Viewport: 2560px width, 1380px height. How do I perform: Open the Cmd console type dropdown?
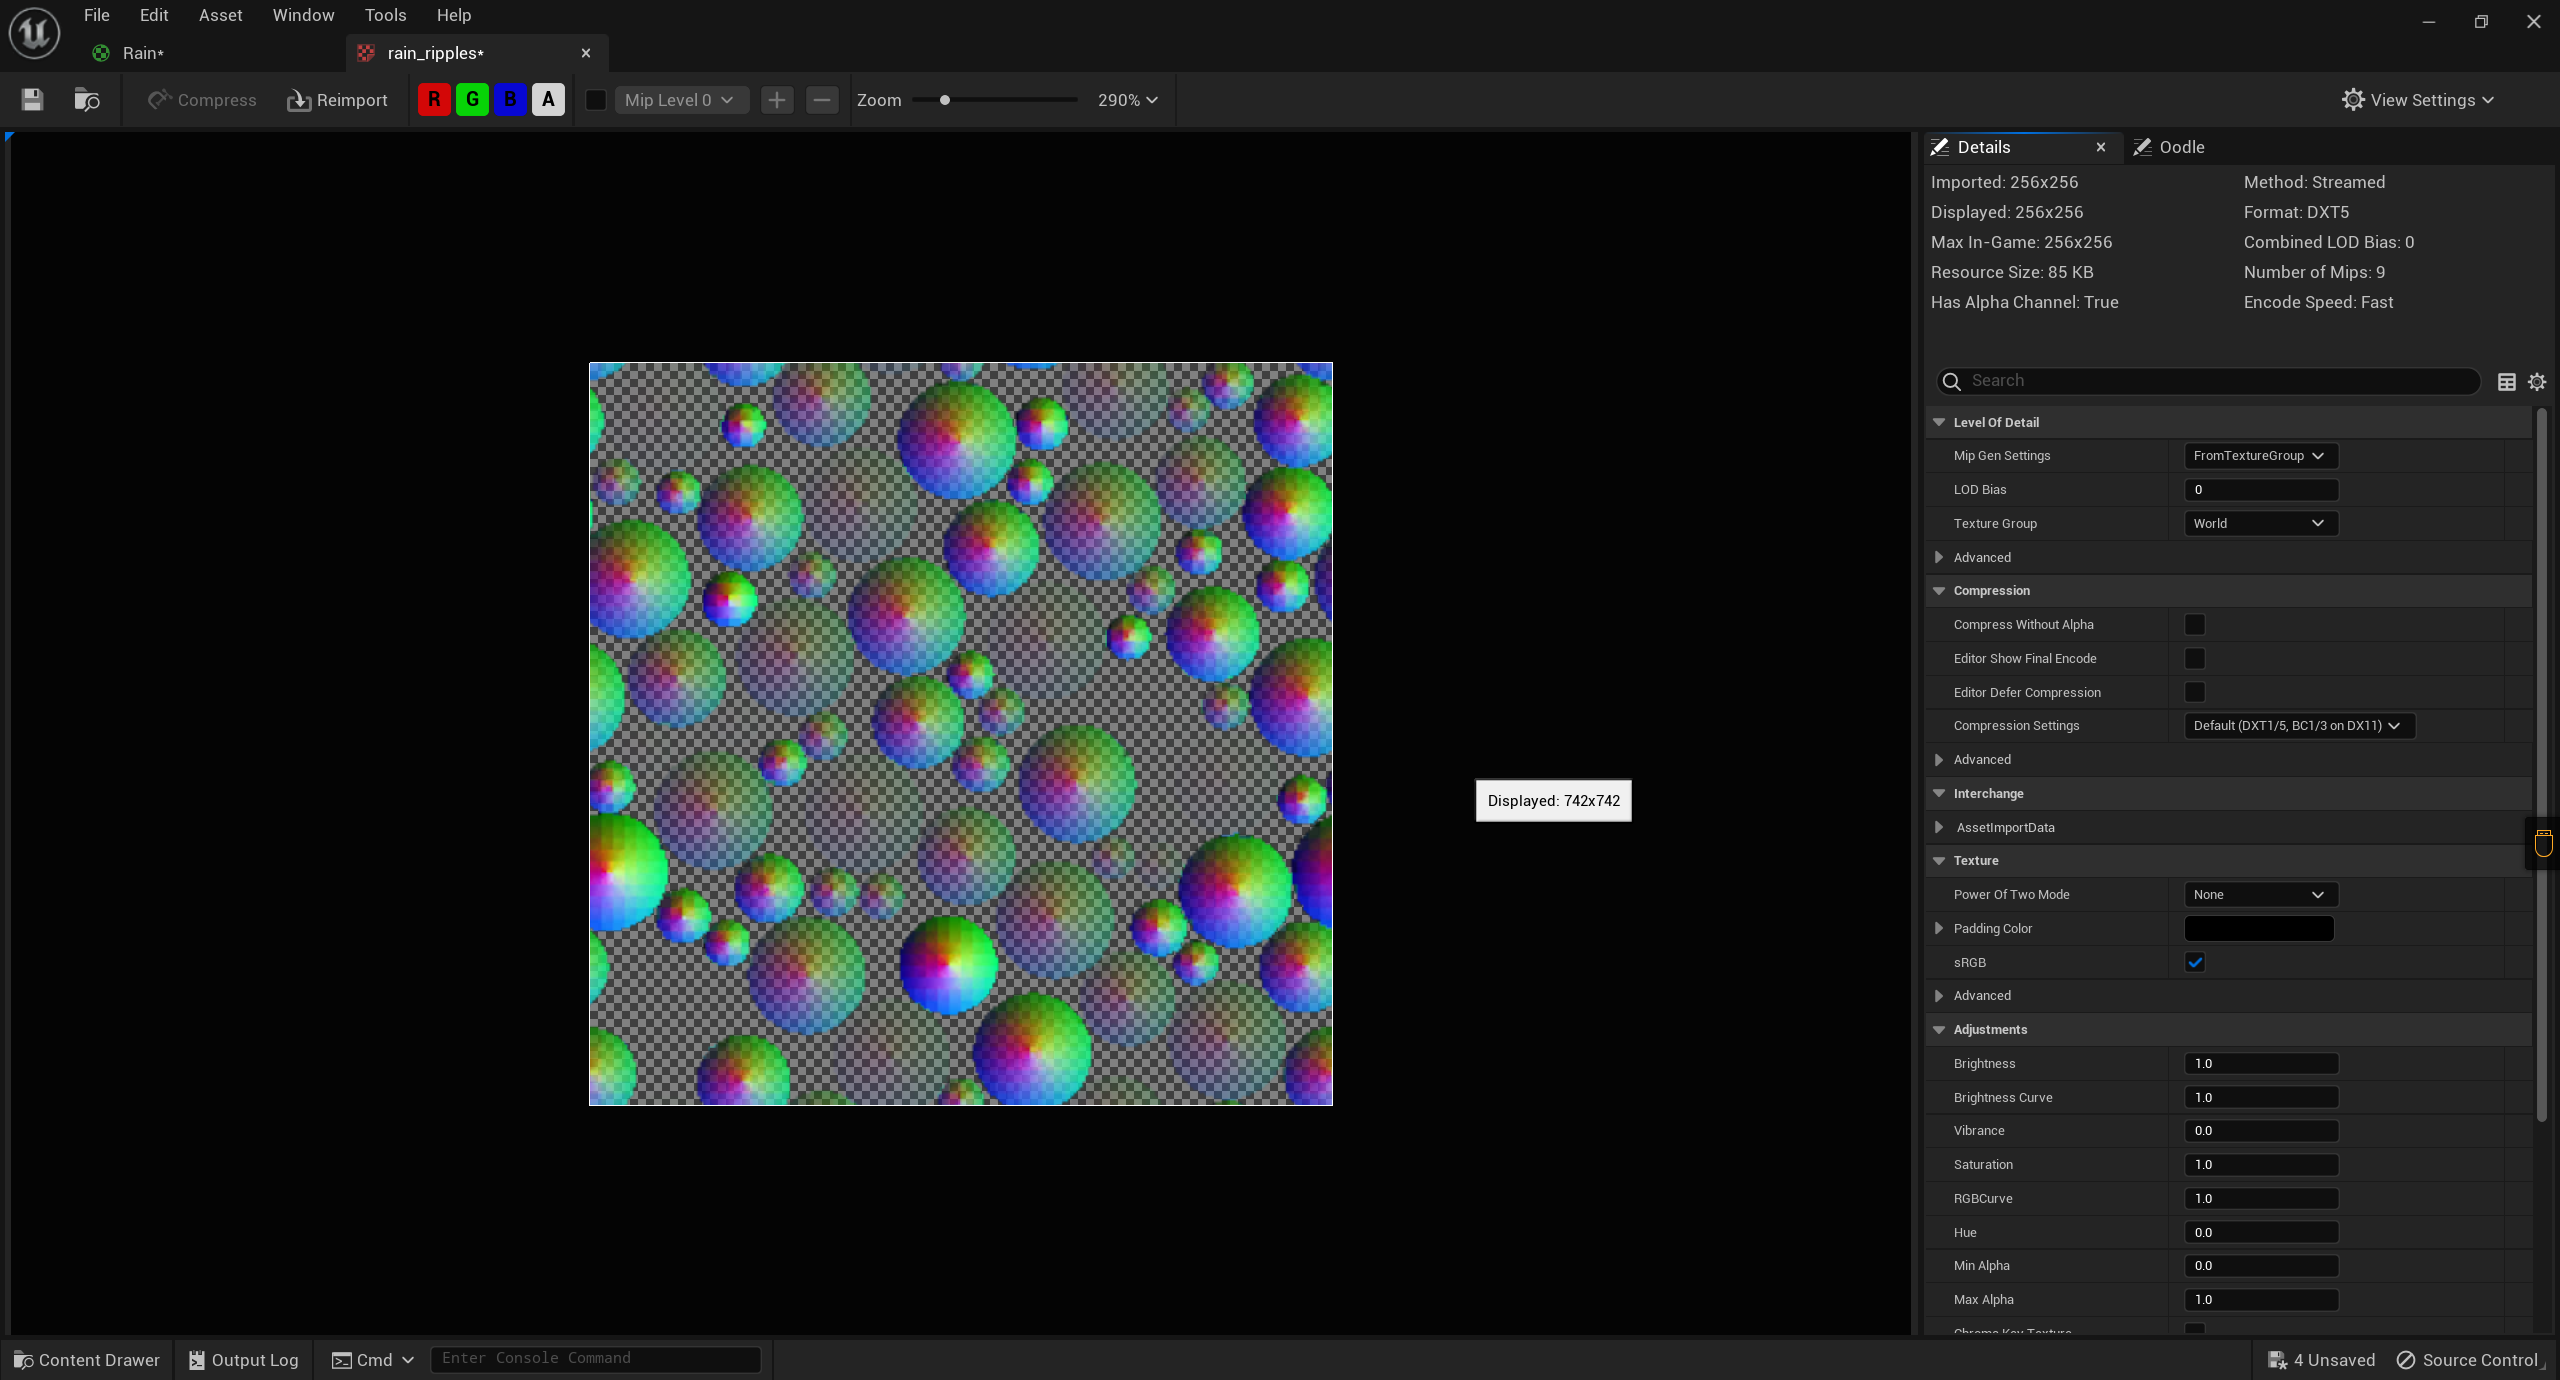[372, 1360]
